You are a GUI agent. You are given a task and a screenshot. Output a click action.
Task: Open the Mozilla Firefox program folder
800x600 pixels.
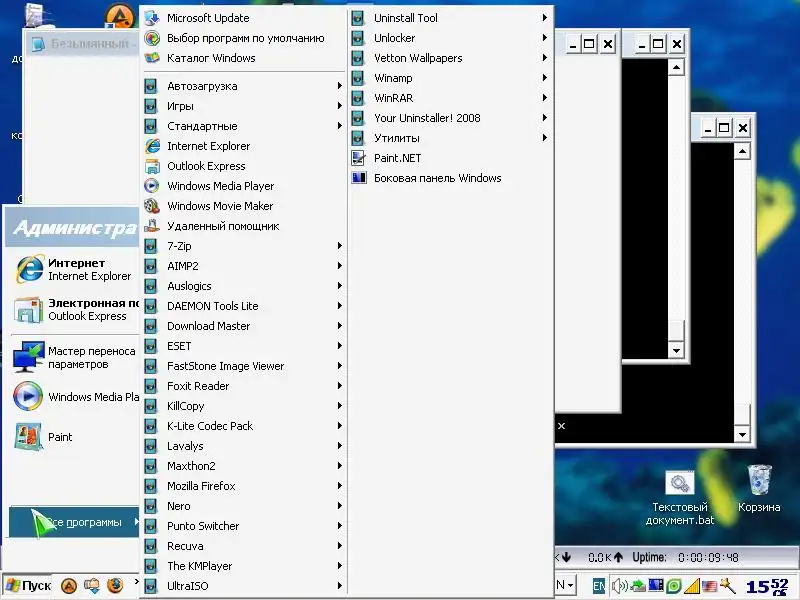pyautogui.click(x=243, y=486)
